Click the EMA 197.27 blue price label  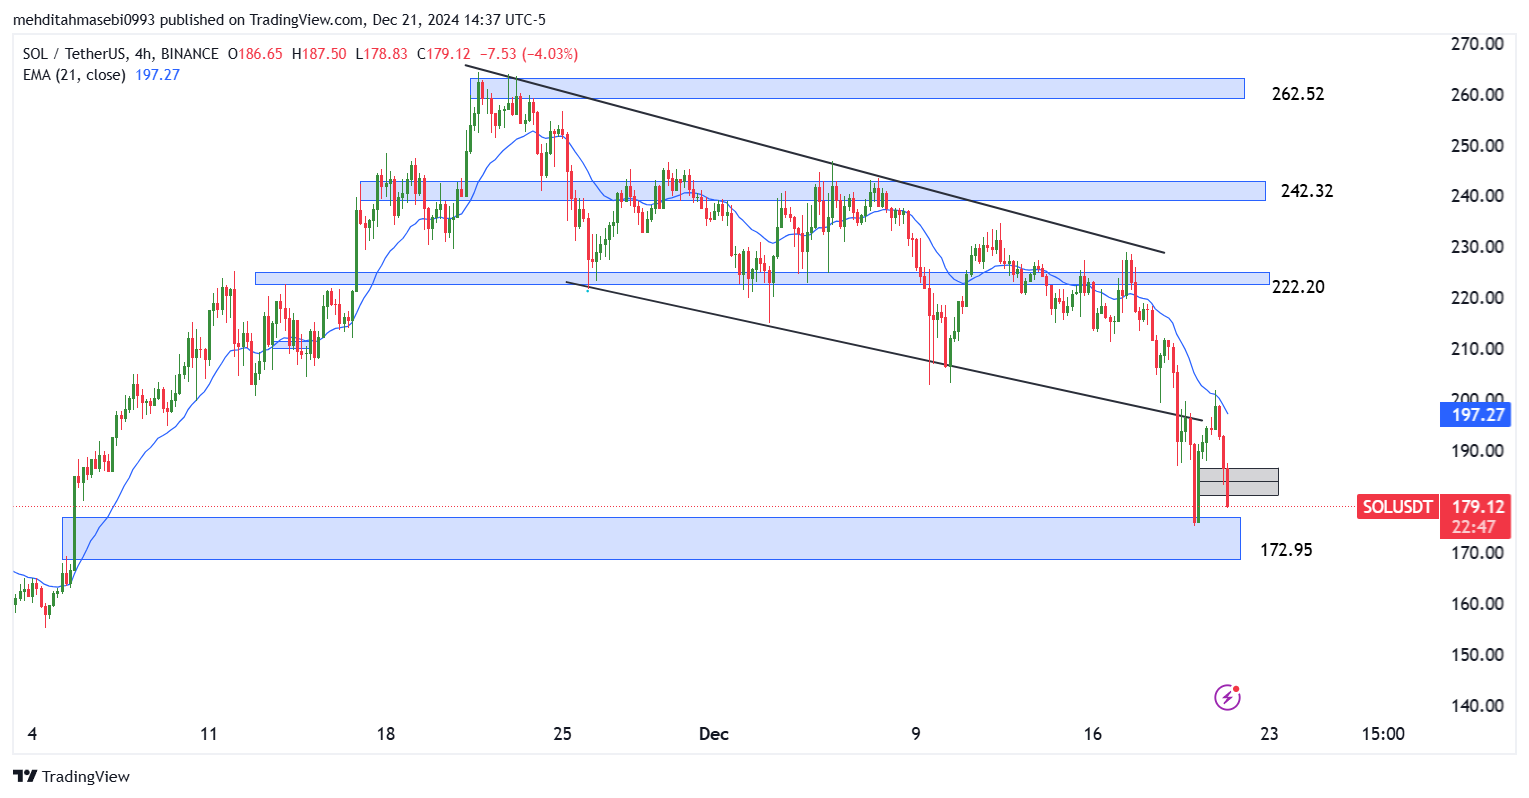tap(1474, 414)
